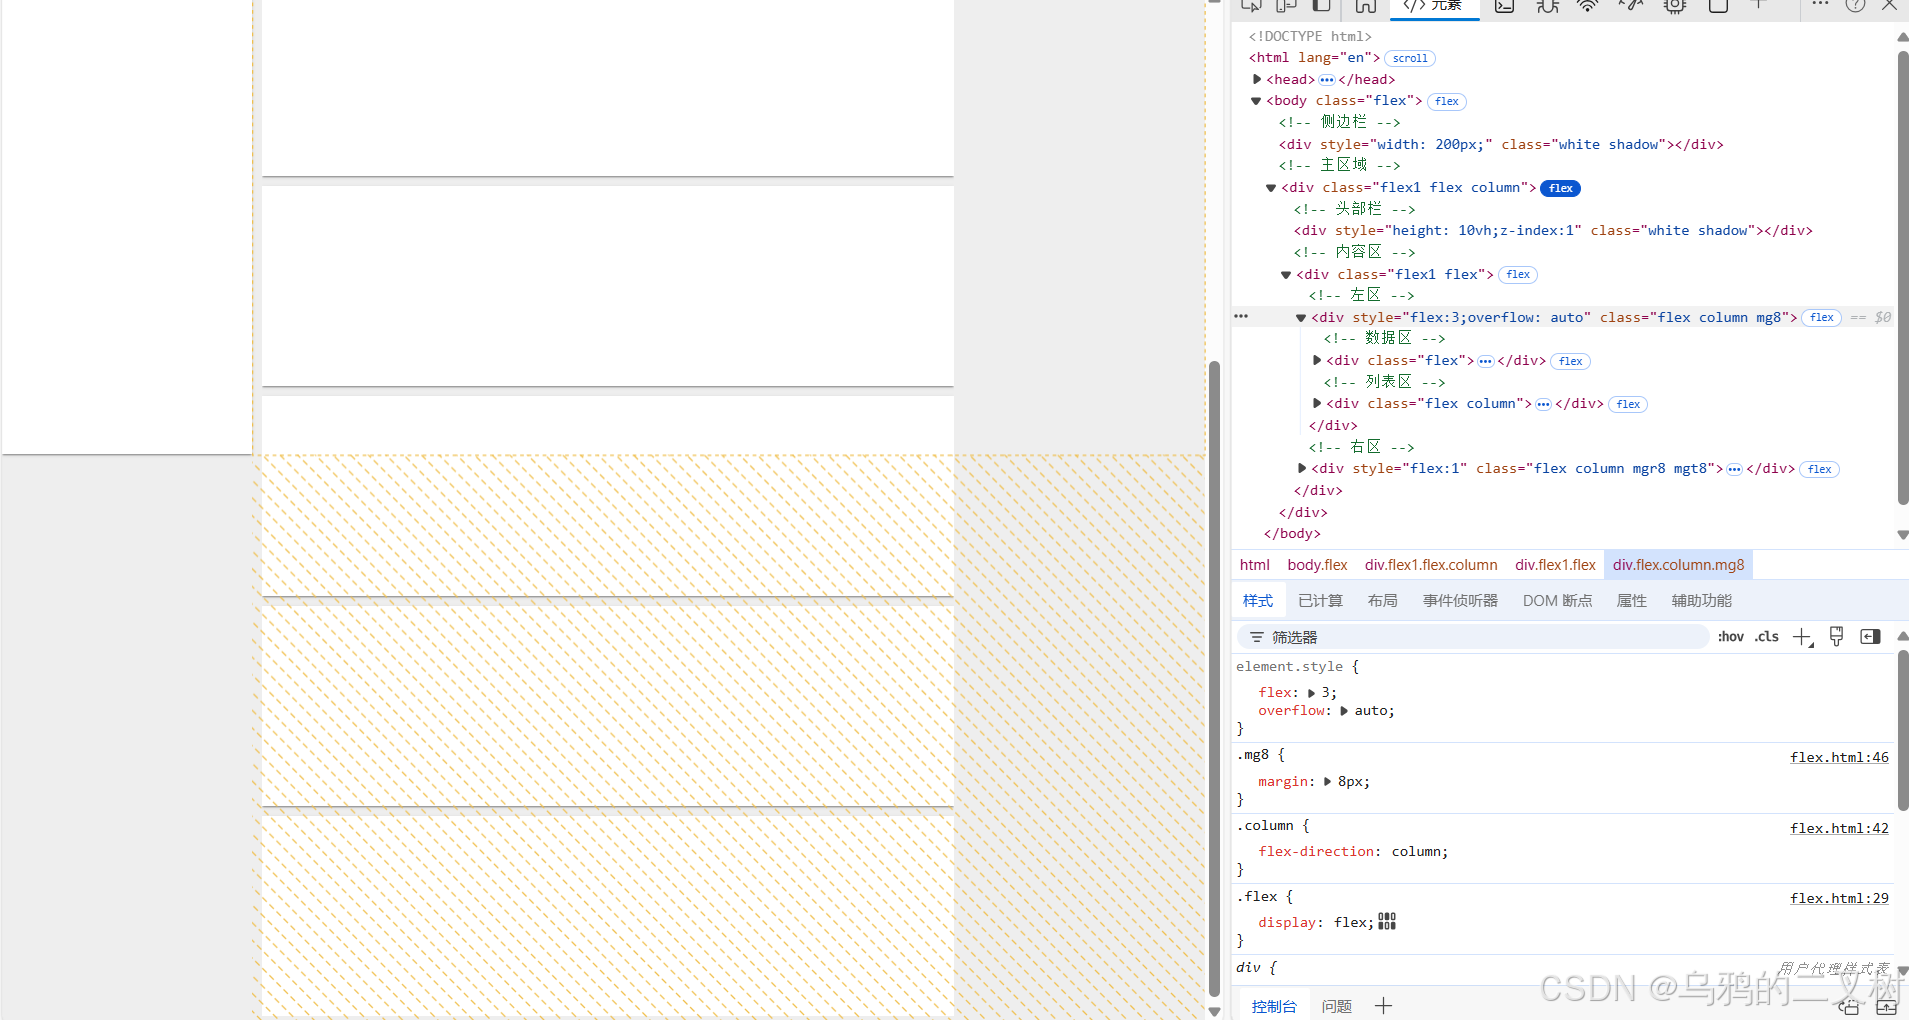Open DevTools settings via gear icon

coord(1676,7)
